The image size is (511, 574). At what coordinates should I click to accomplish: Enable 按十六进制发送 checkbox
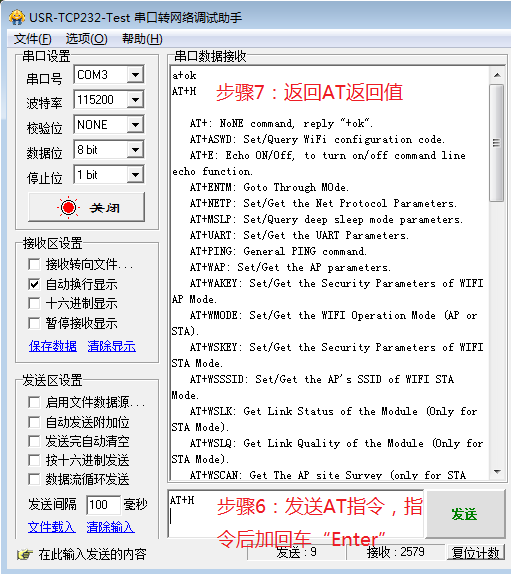coord(34,460)
